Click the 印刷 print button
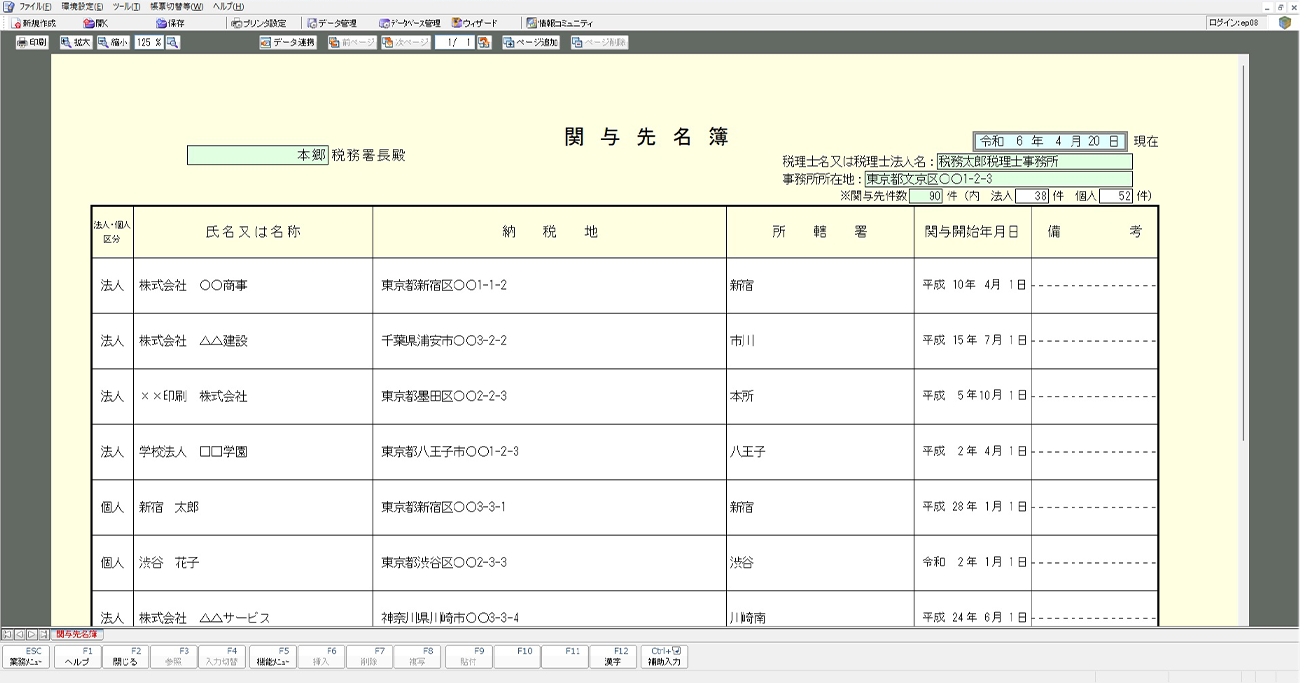 coord(32,43)
